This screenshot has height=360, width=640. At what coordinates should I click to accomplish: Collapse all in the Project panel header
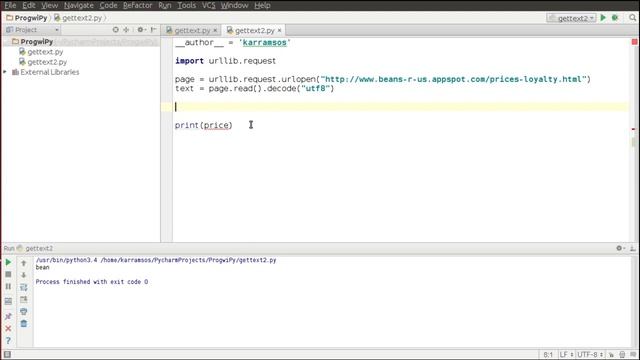(126, 30)
